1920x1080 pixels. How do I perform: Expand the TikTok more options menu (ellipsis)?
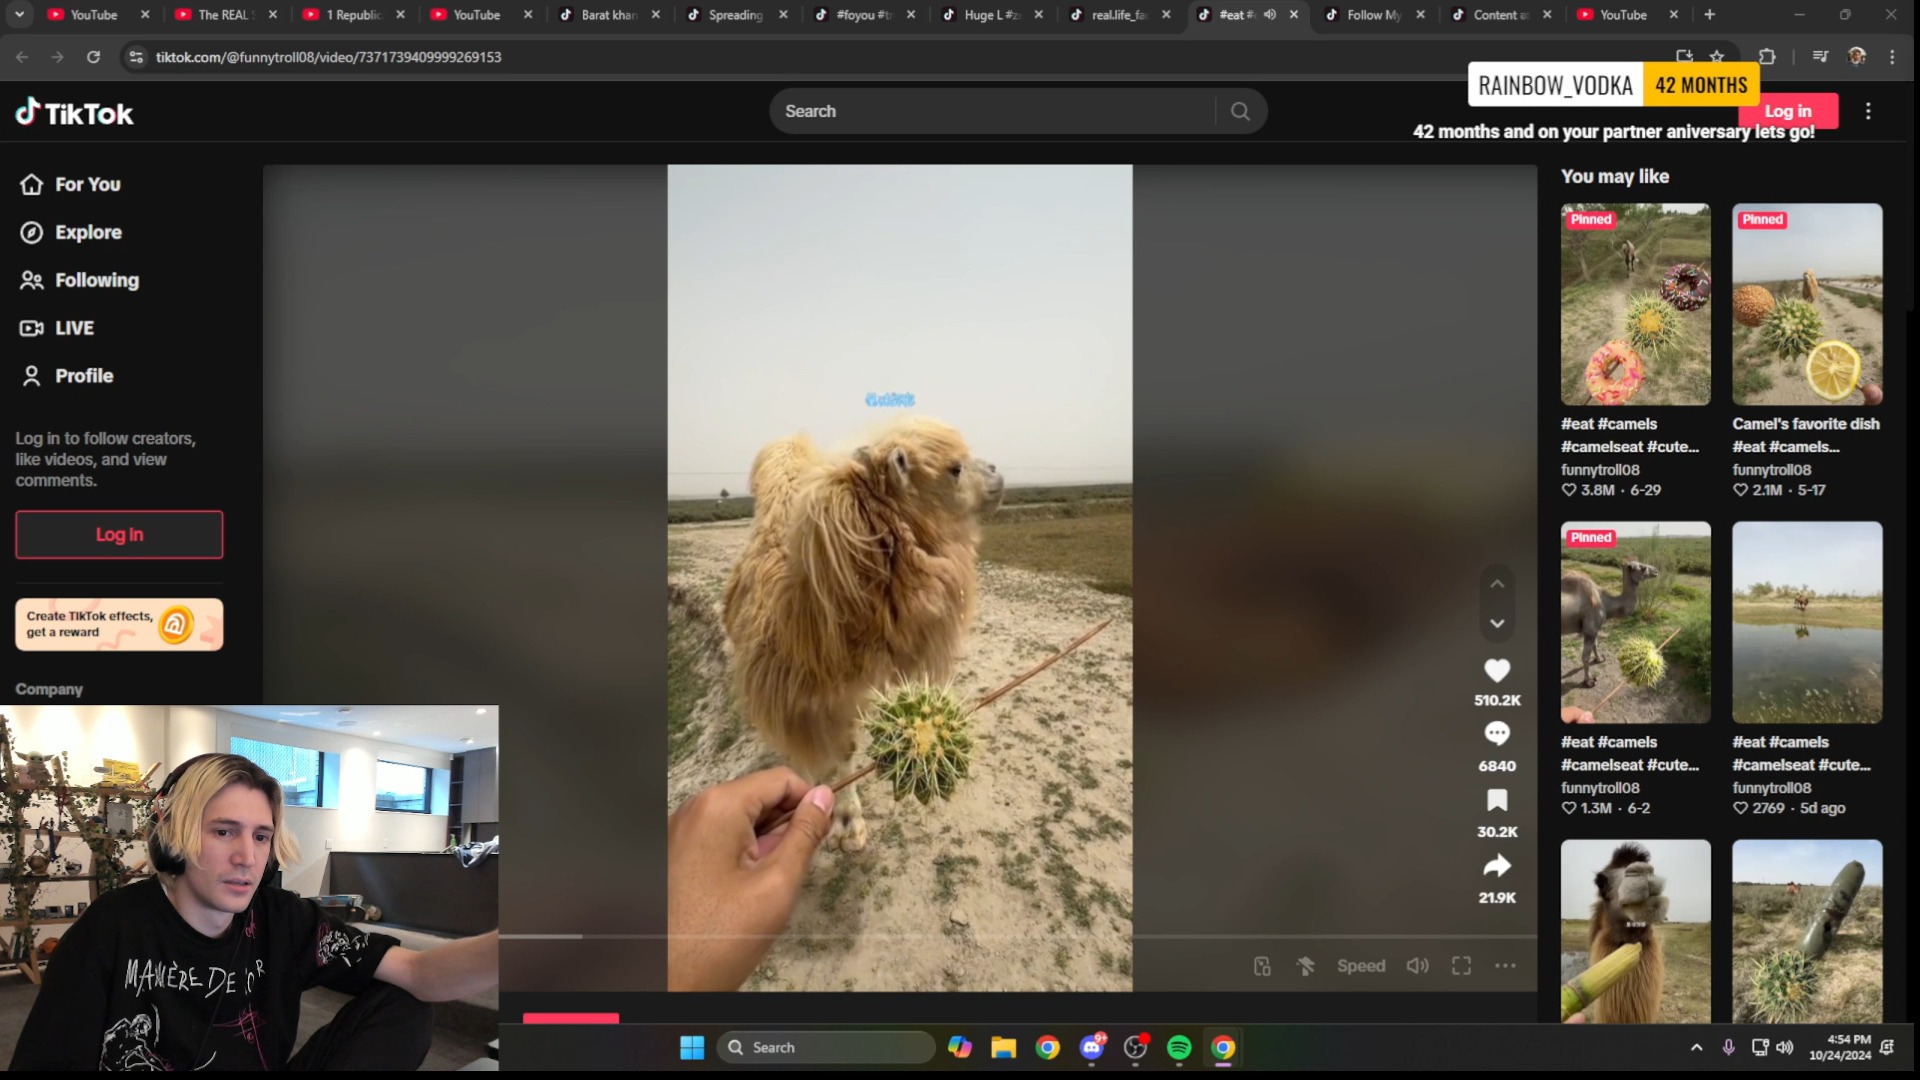[1505, 965]
